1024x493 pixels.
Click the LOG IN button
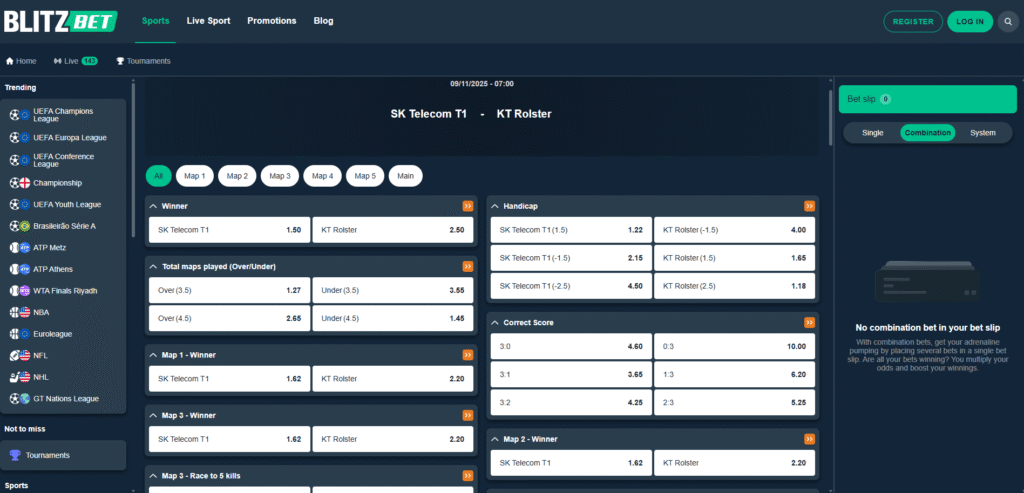pyautogui.click(x=970, y=22)
